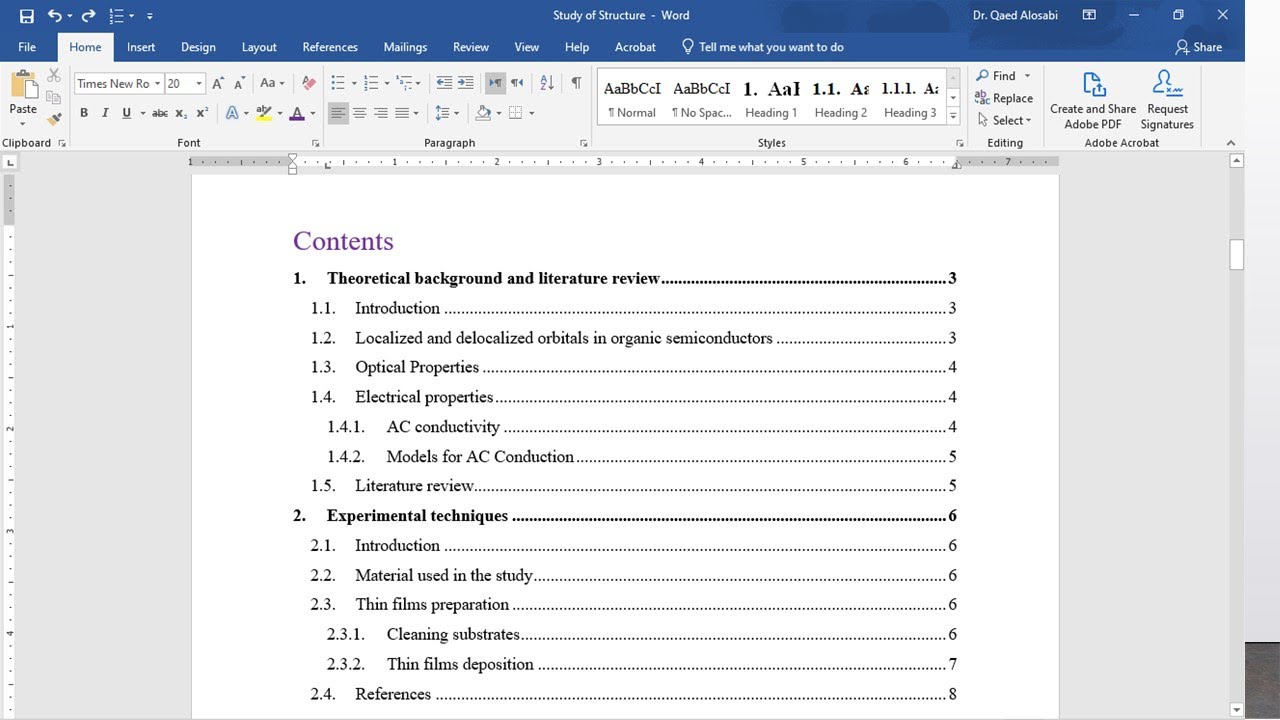Image resolution: width=1280 pixels, height=720 pixels.
Task: Sort the selection alphabetically
Action: (547, 83)
